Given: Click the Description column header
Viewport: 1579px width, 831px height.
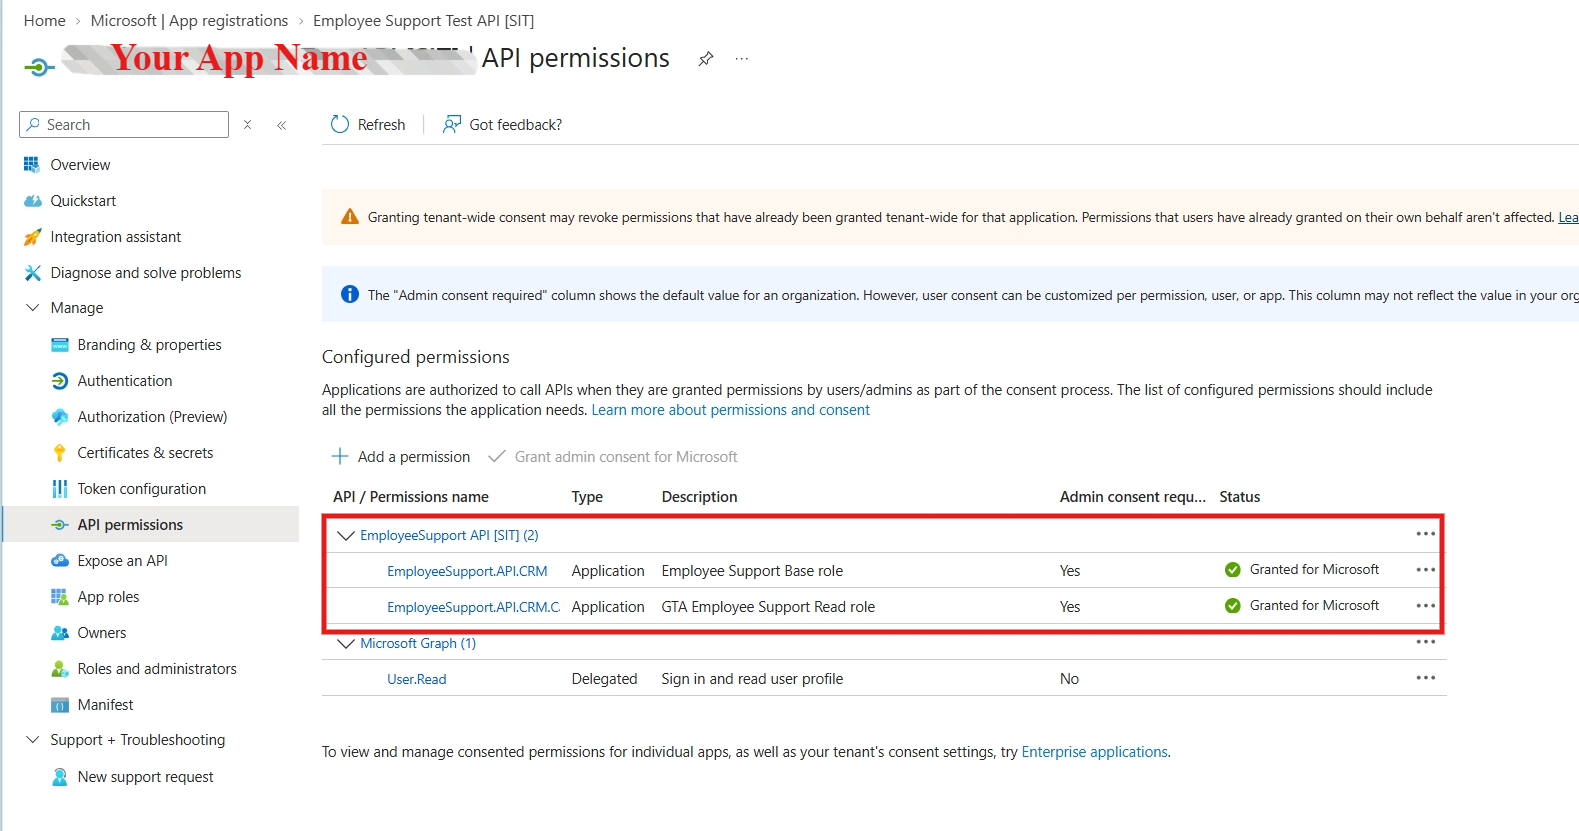Looking at the screenshot, I should tap(700, 497).
